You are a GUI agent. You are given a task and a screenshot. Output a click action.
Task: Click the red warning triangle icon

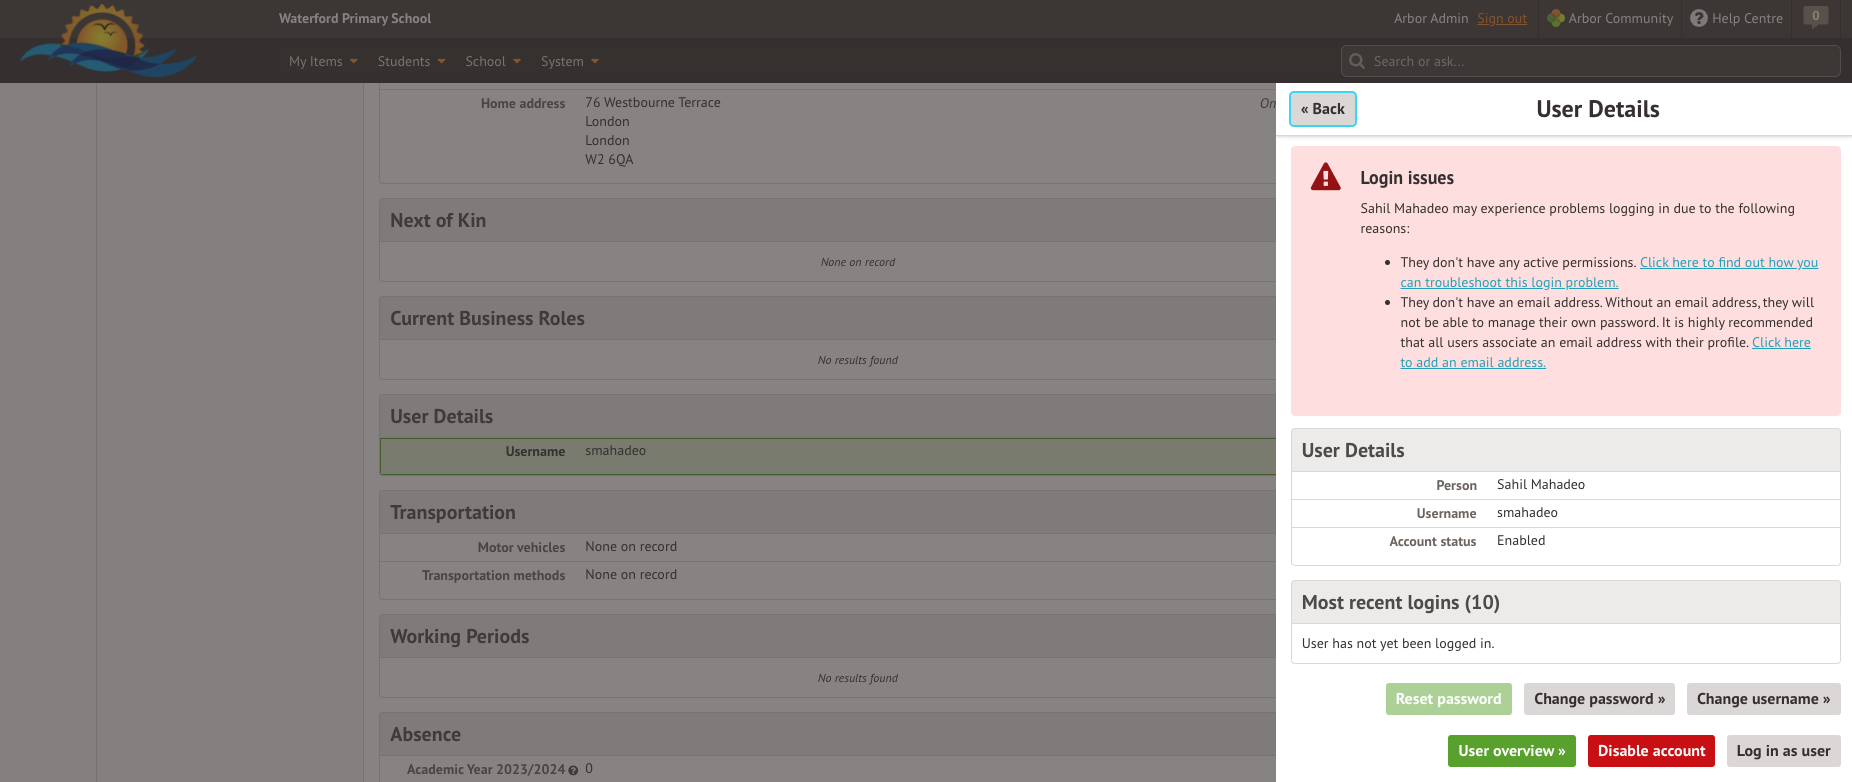[x=1325, y=178]
